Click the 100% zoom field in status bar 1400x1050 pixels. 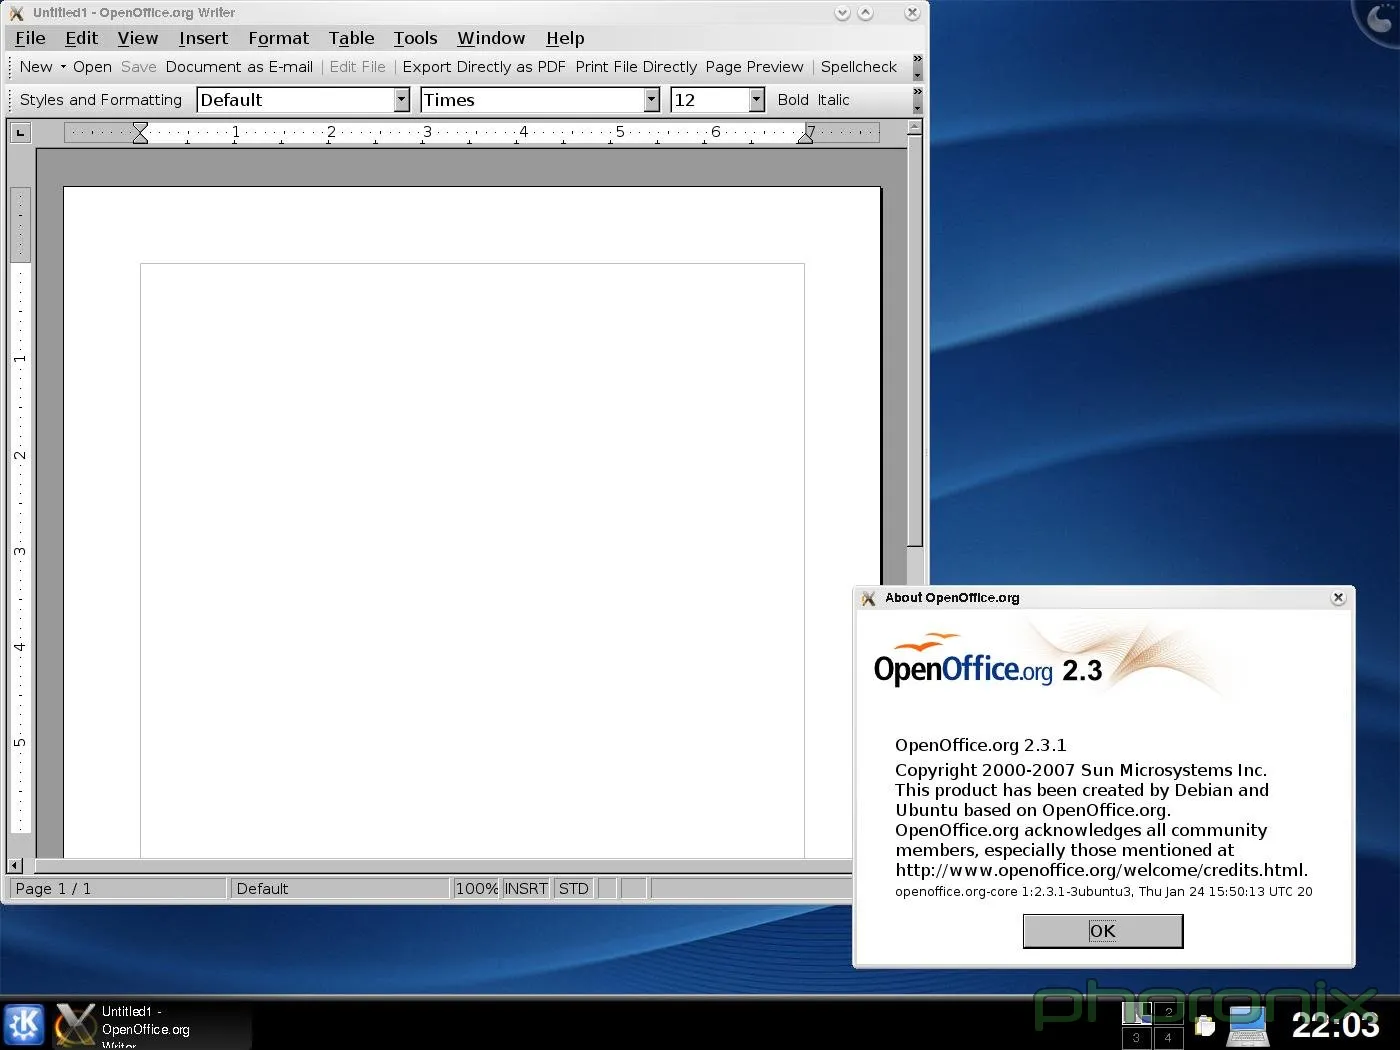coord(476,888)
